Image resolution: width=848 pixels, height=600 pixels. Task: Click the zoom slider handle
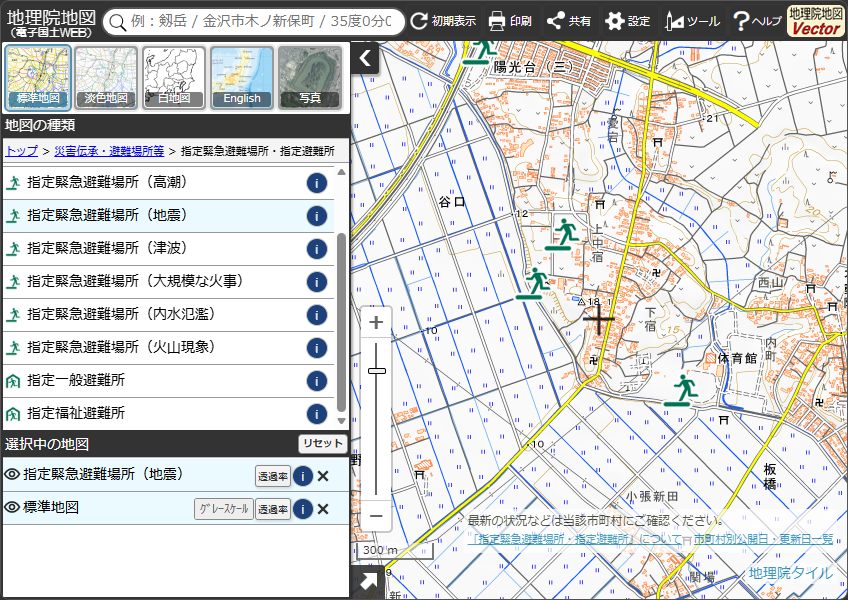[x=376, y=371]
